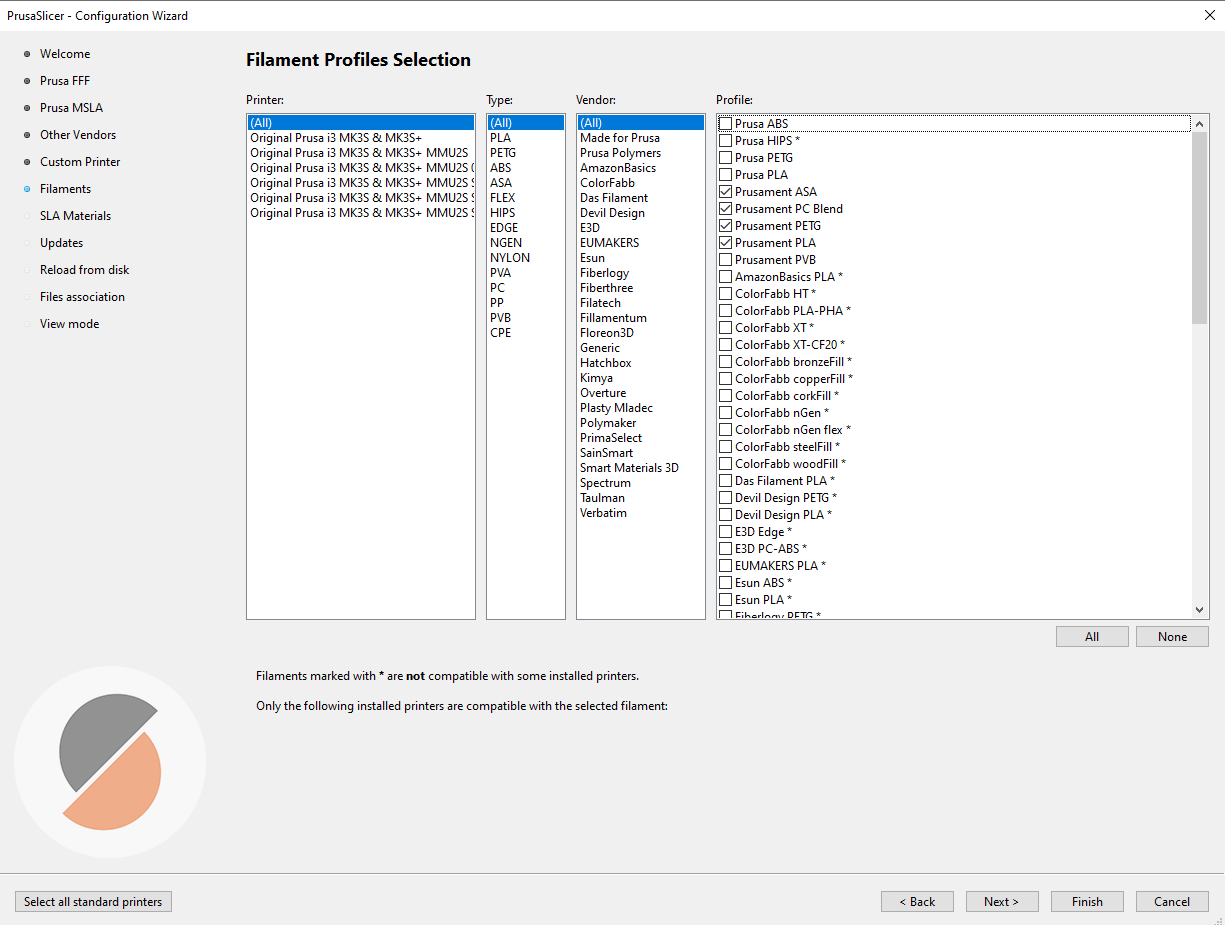
Task: Select Generic vendor
Action: 641,348
